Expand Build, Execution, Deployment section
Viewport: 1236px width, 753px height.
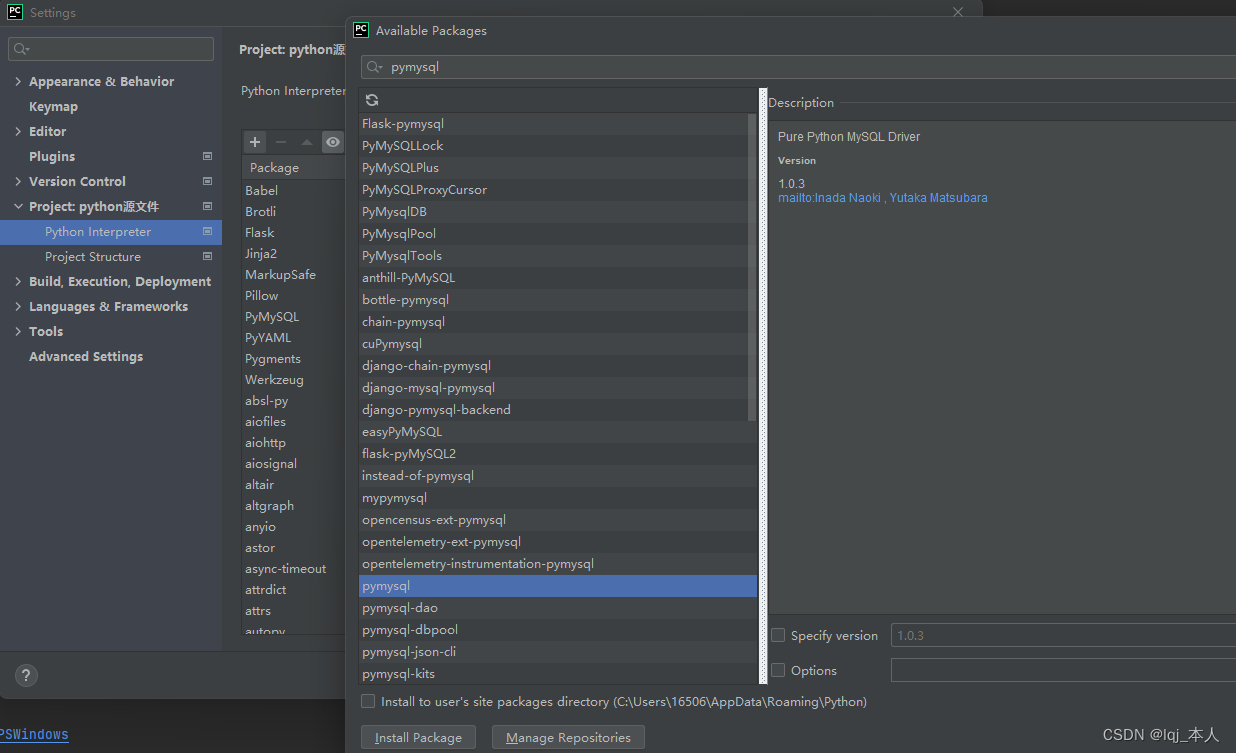pyautogui.click(x=18, y=281)
